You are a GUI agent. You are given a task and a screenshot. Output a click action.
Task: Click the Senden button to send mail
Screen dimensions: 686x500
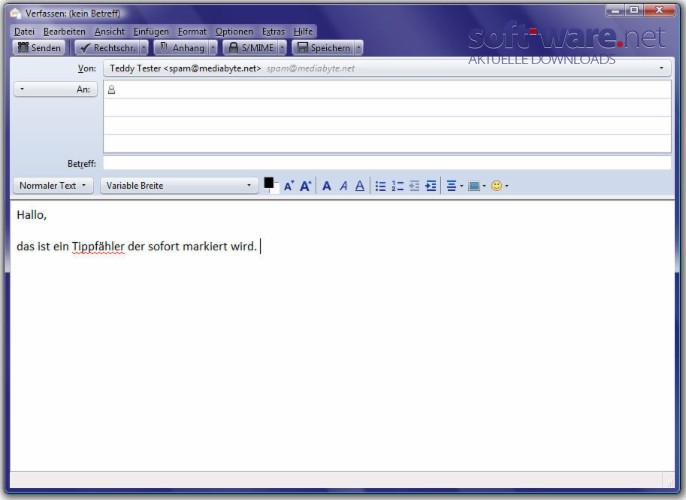[39, 48]
